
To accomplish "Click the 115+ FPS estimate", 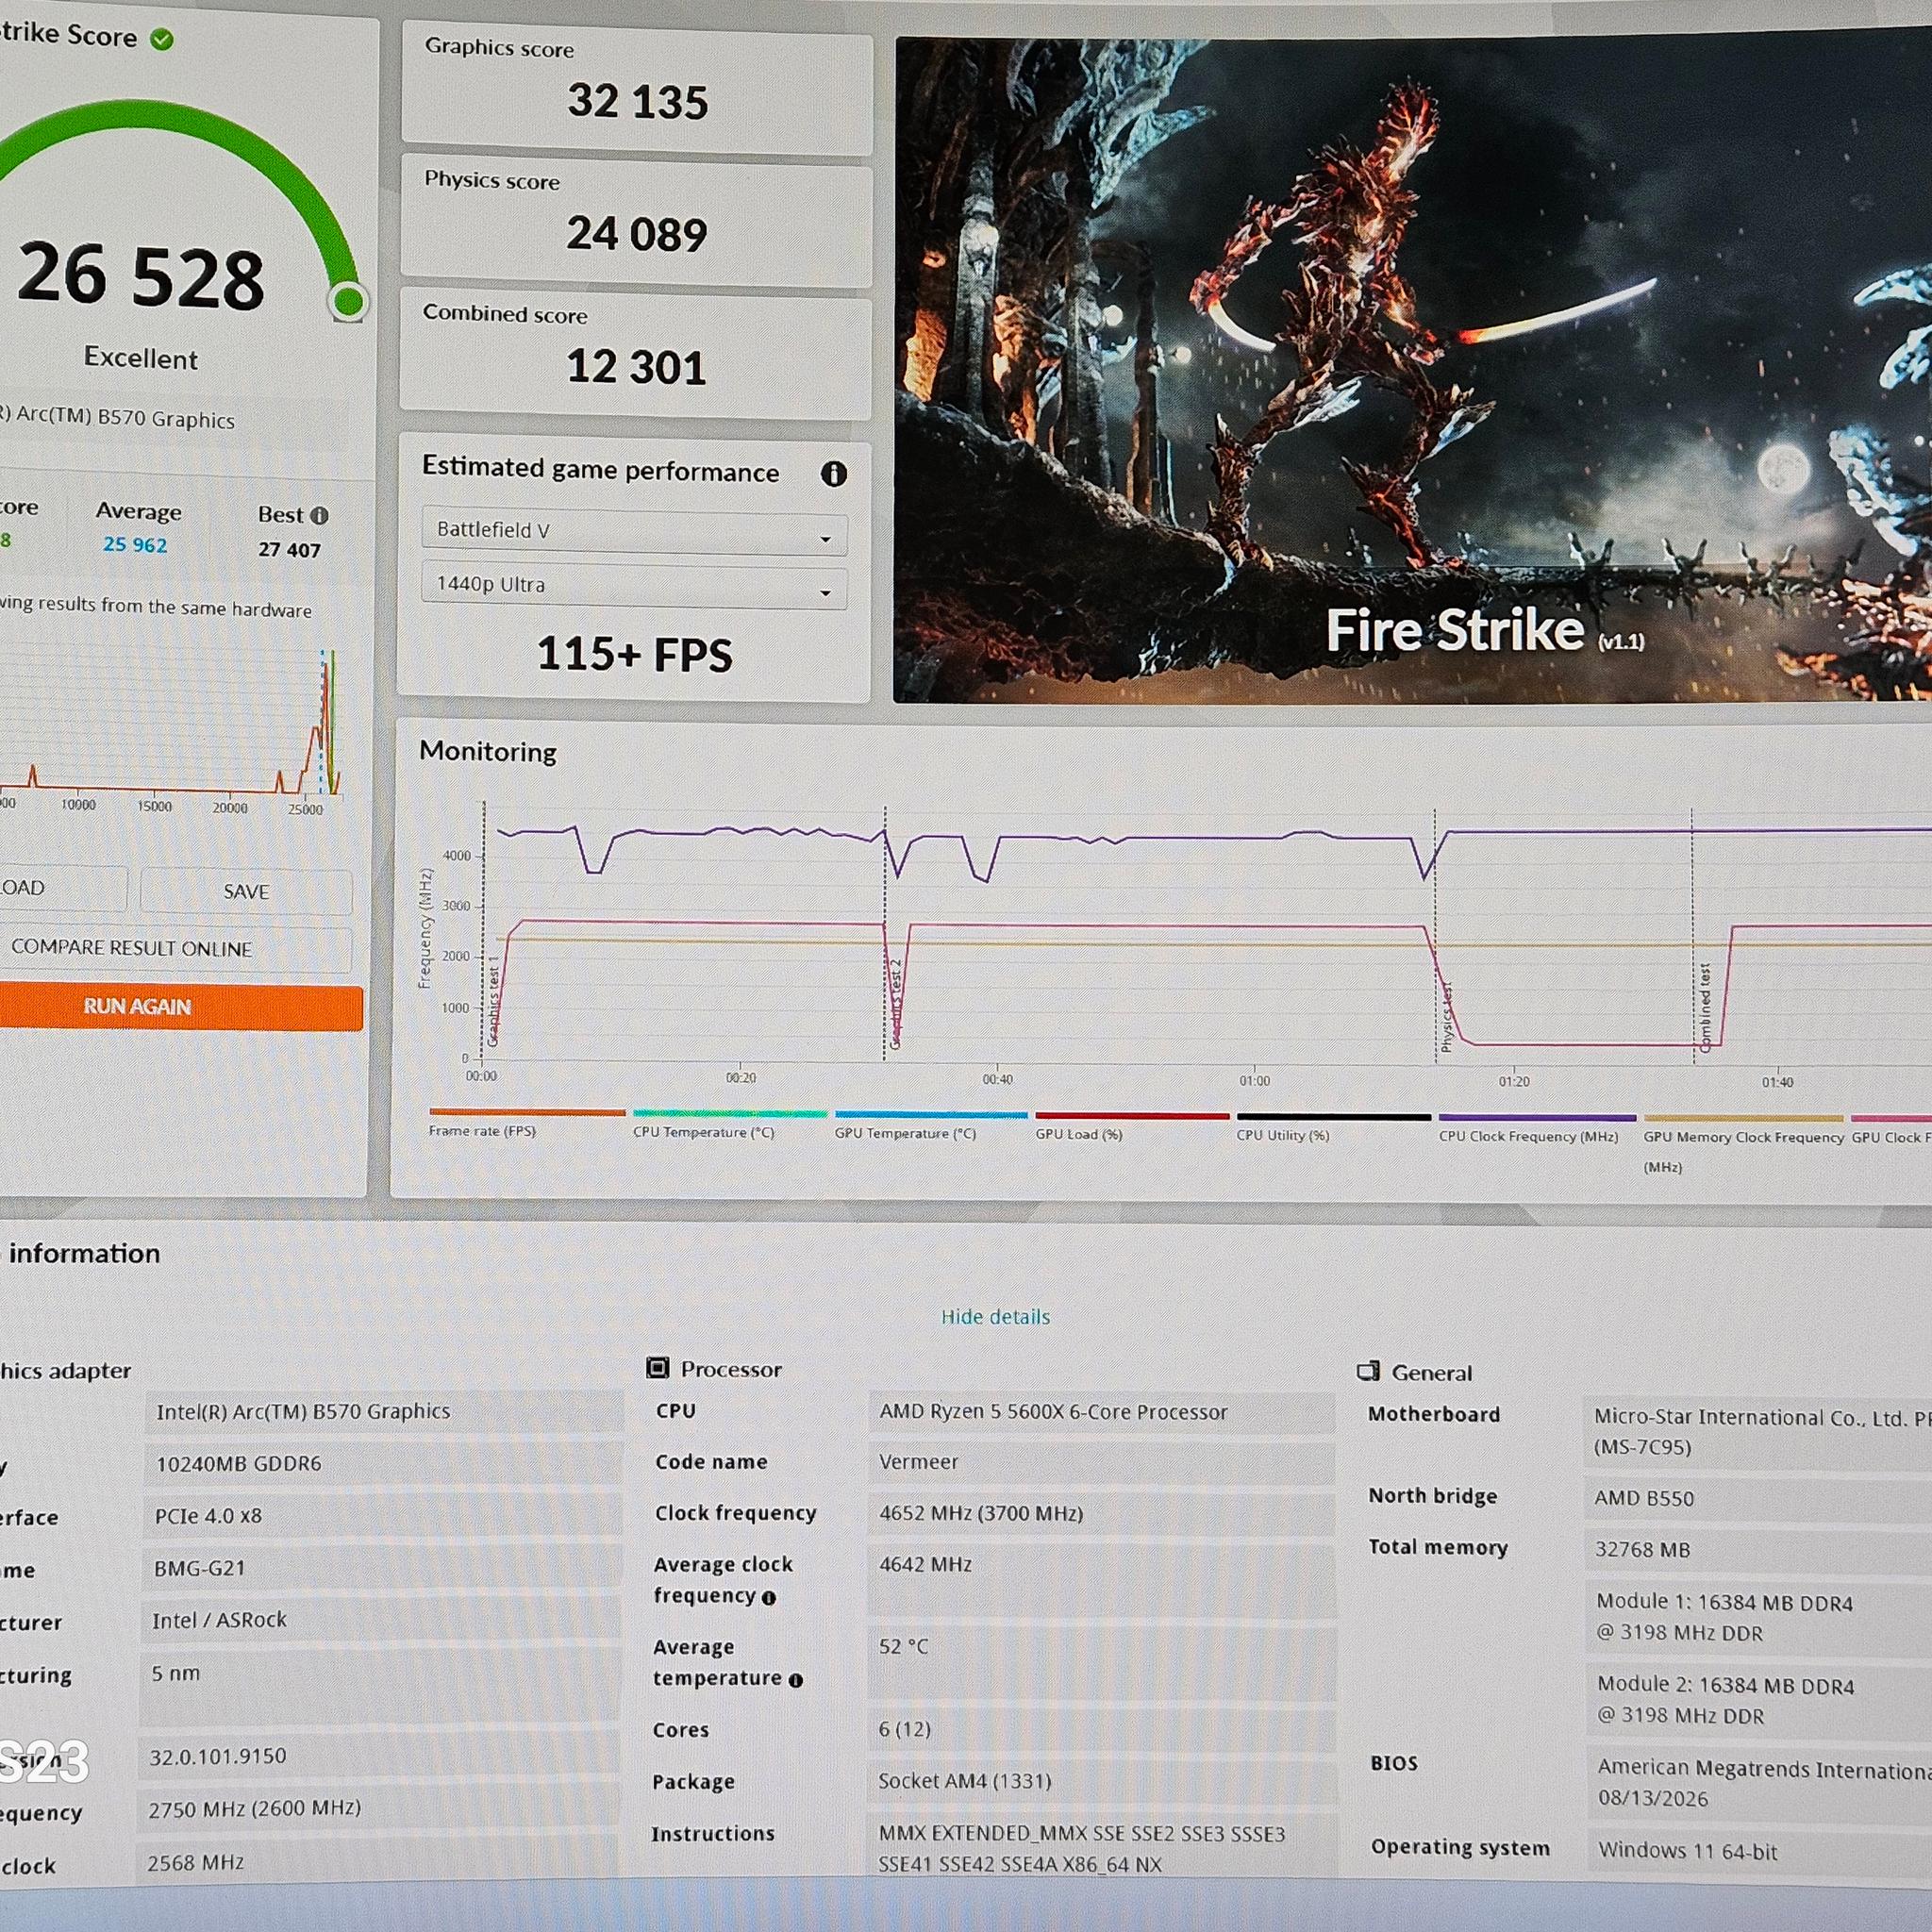I will pyautogui.click(x=634, y=654).
